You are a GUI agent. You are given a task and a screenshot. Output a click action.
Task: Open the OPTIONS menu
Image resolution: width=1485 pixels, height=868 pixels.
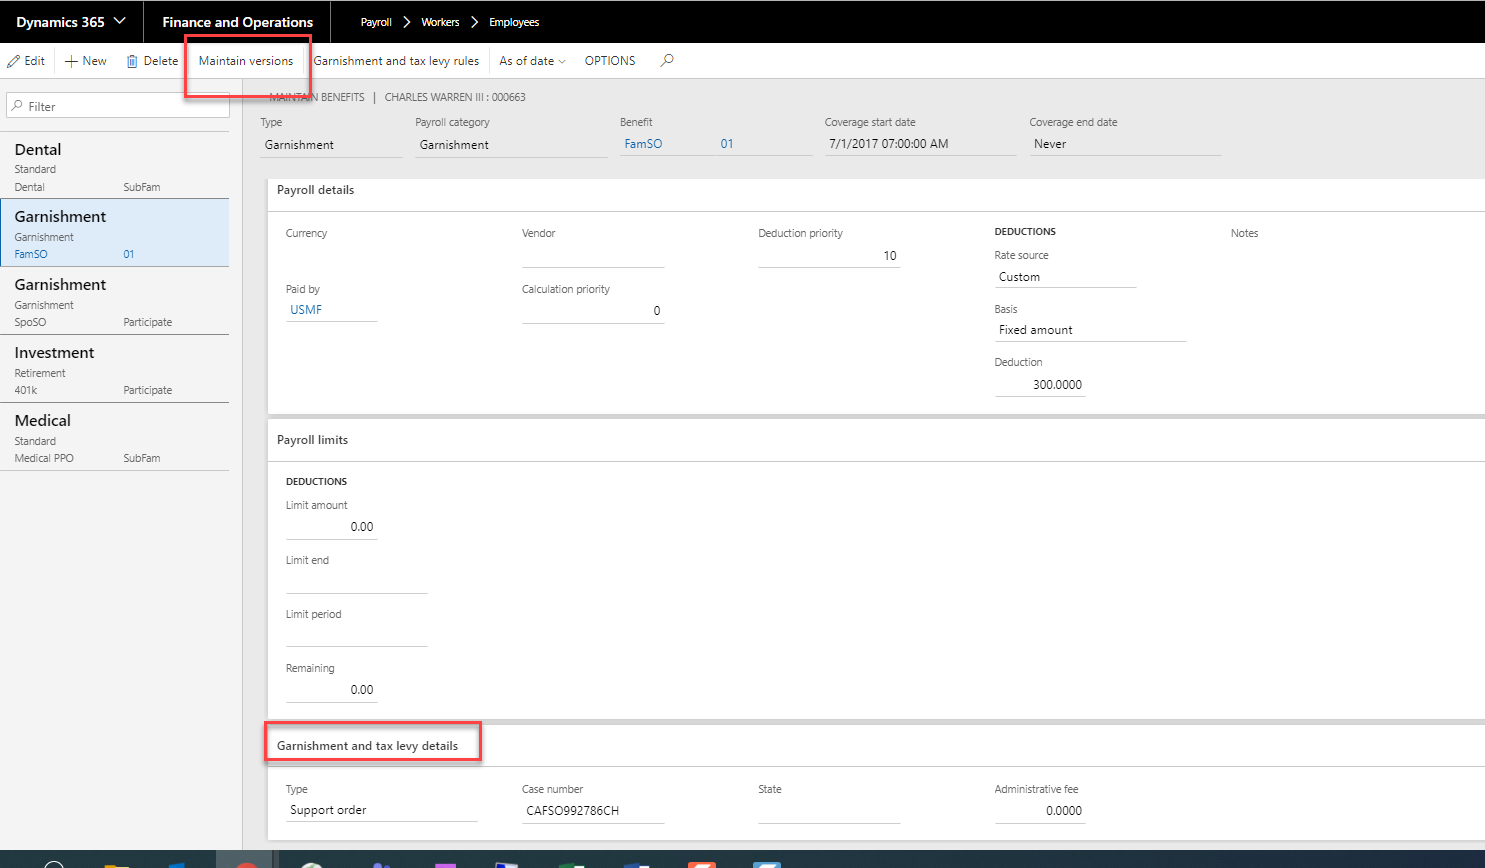pos(610,61)
